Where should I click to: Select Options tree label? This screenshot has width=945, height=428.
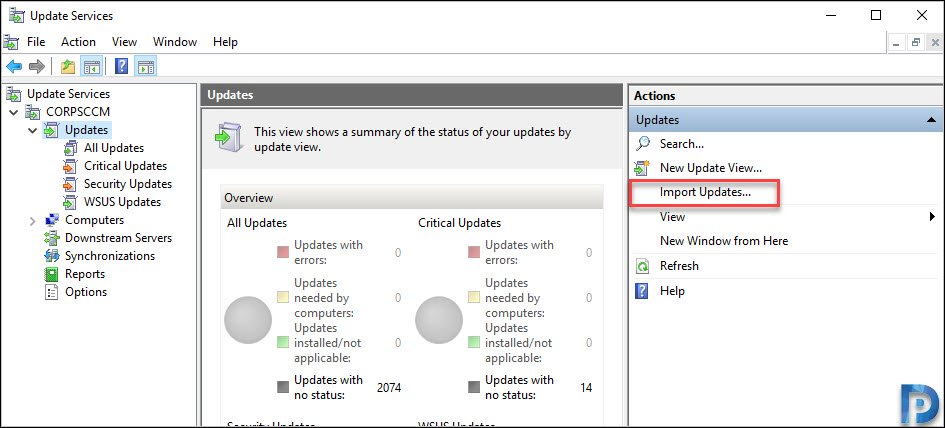point(86,292)
